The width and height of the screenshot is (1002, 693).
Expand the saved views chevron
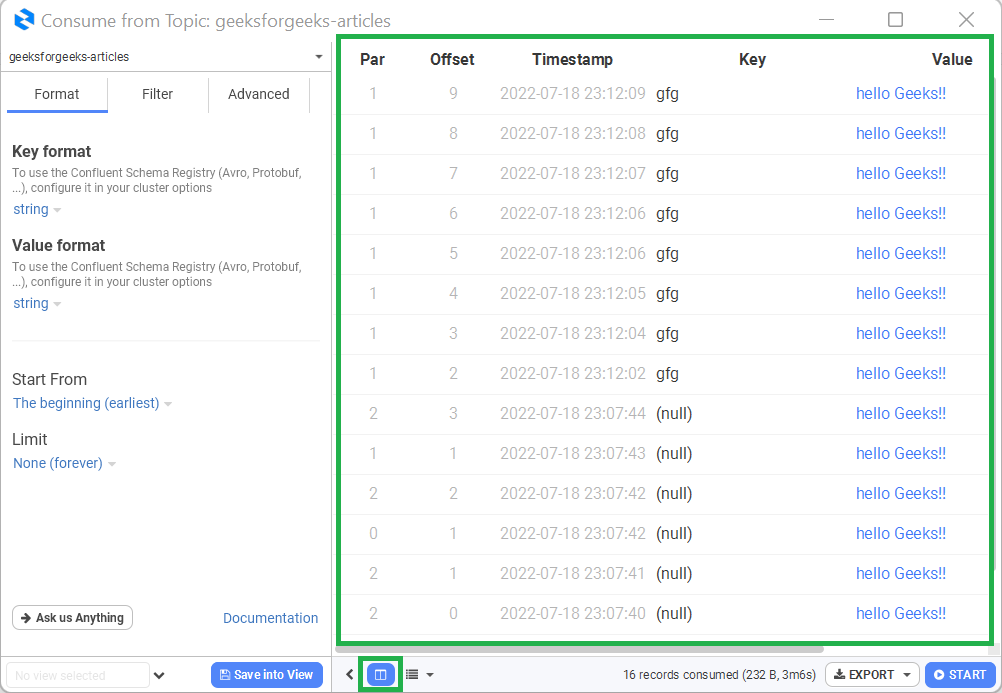pos(159,675)
